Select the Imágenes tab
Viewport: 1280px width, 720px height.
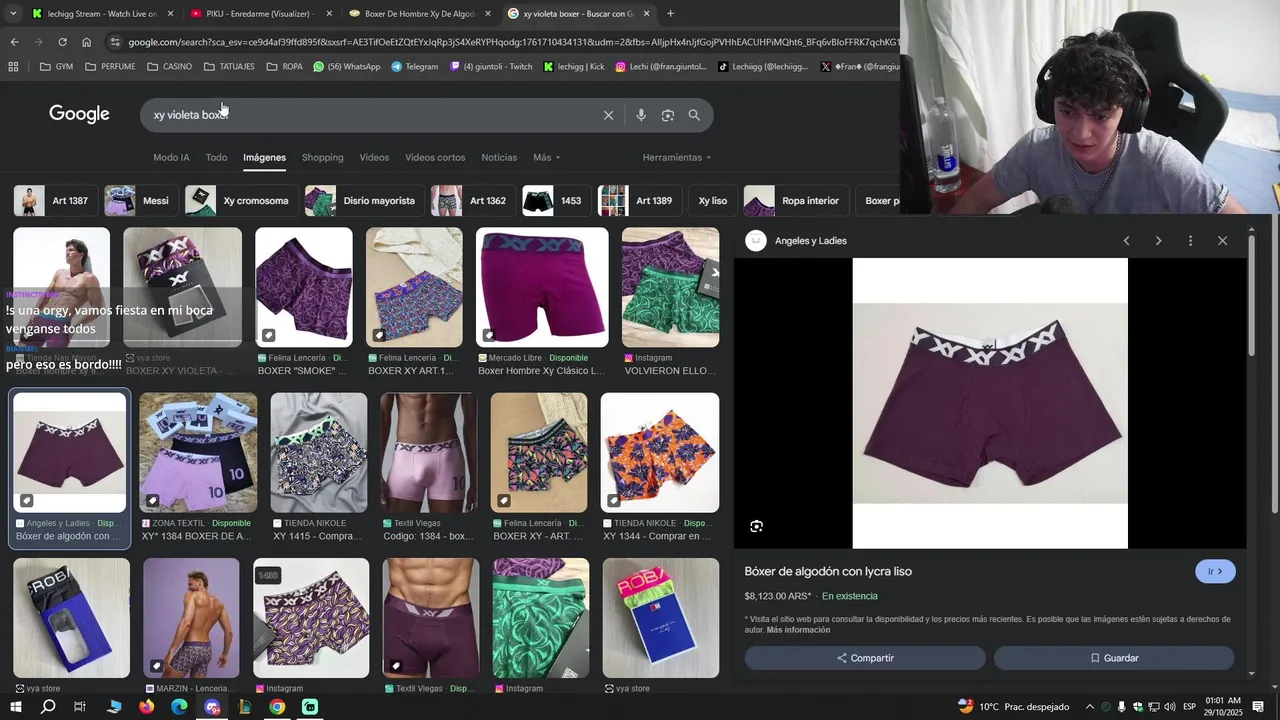click(x=264, y=157)
